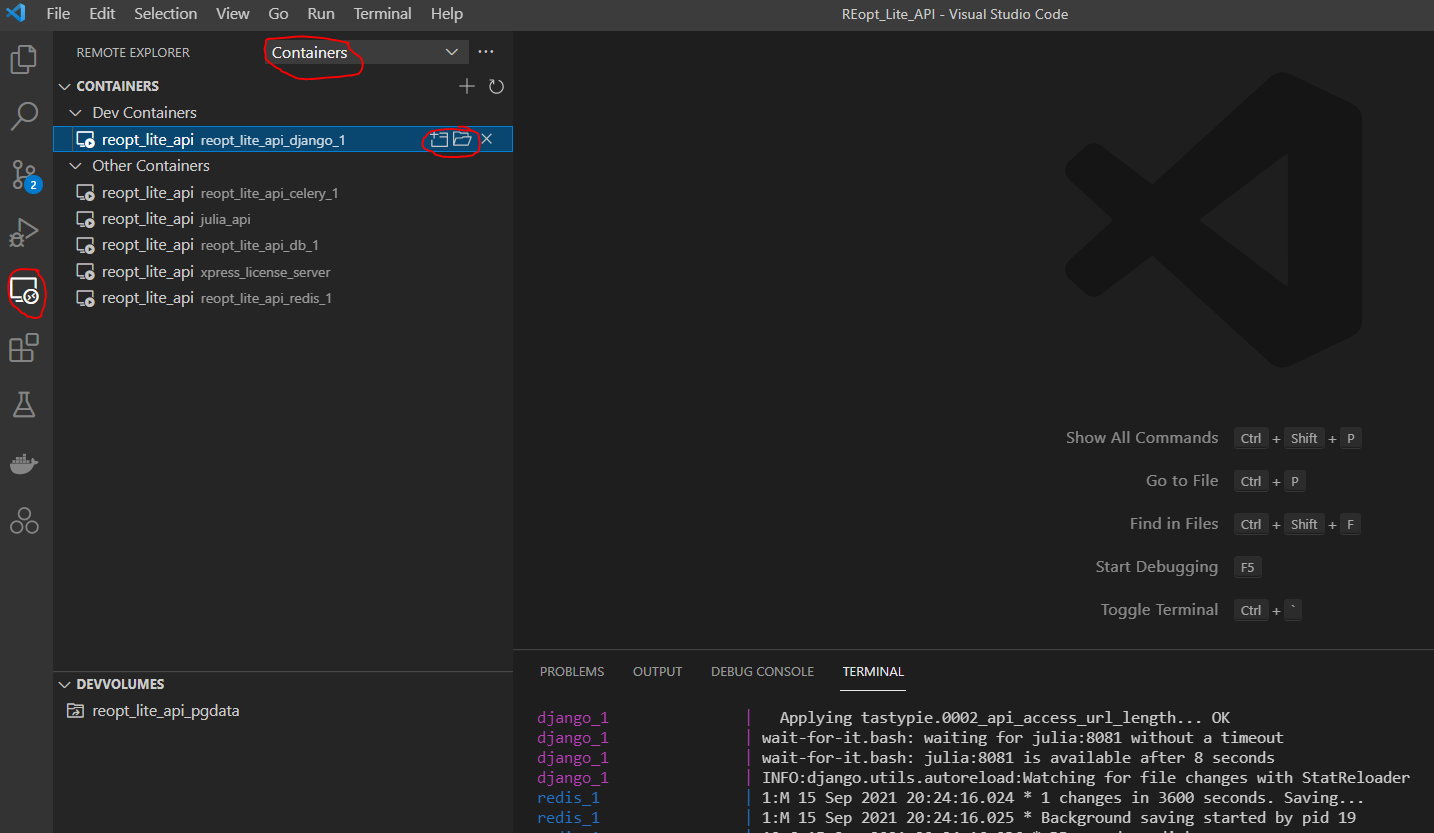Select the julia_api container
Viewport: 1434px width, 833px height.
225,219
